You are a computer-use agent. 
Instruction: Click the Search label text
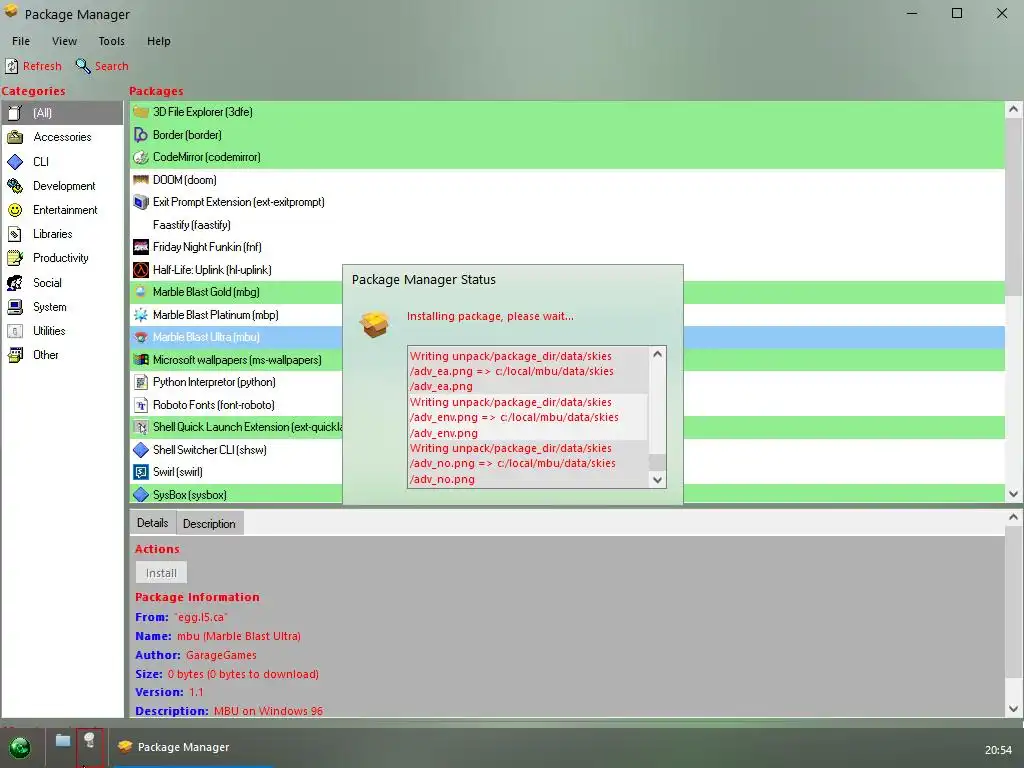(112, 66)
